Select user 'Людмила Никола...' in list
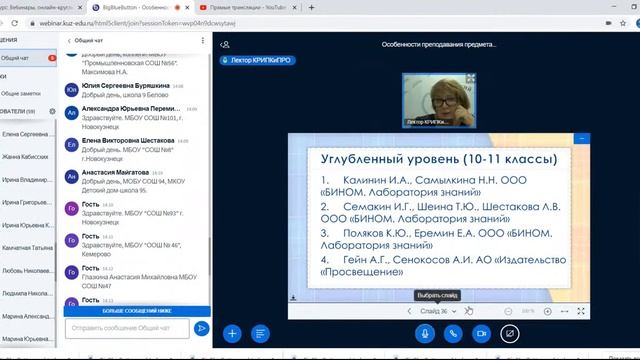Viewport: 640px width, 360px height. pyautogui.click(x=28, y=293)
